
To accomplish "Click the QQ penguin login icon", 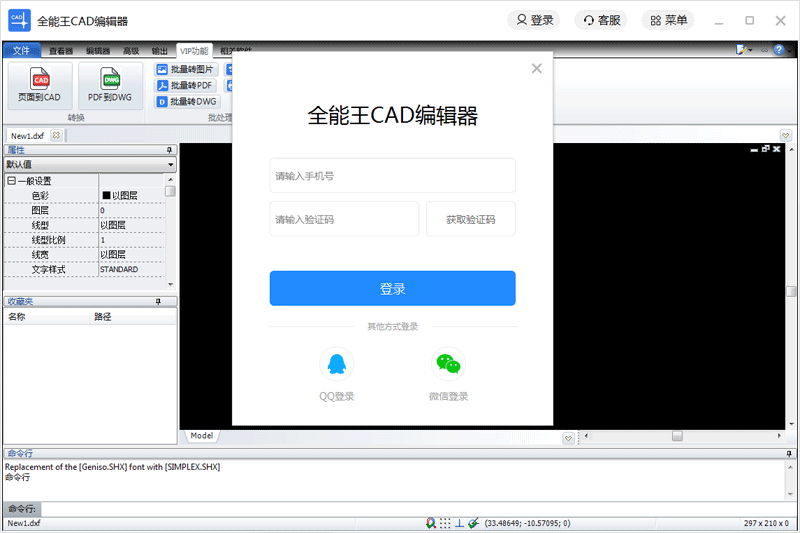I will [x=336, y=364].
